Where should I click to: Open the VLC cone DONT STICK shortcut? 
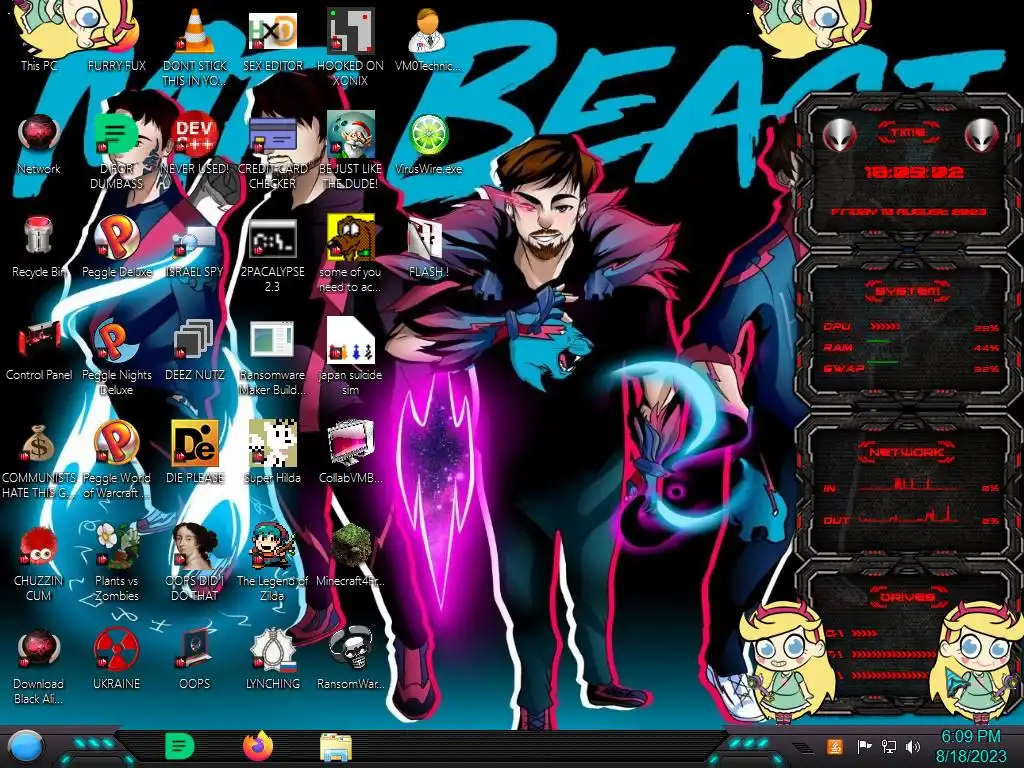tap(195, 46)
